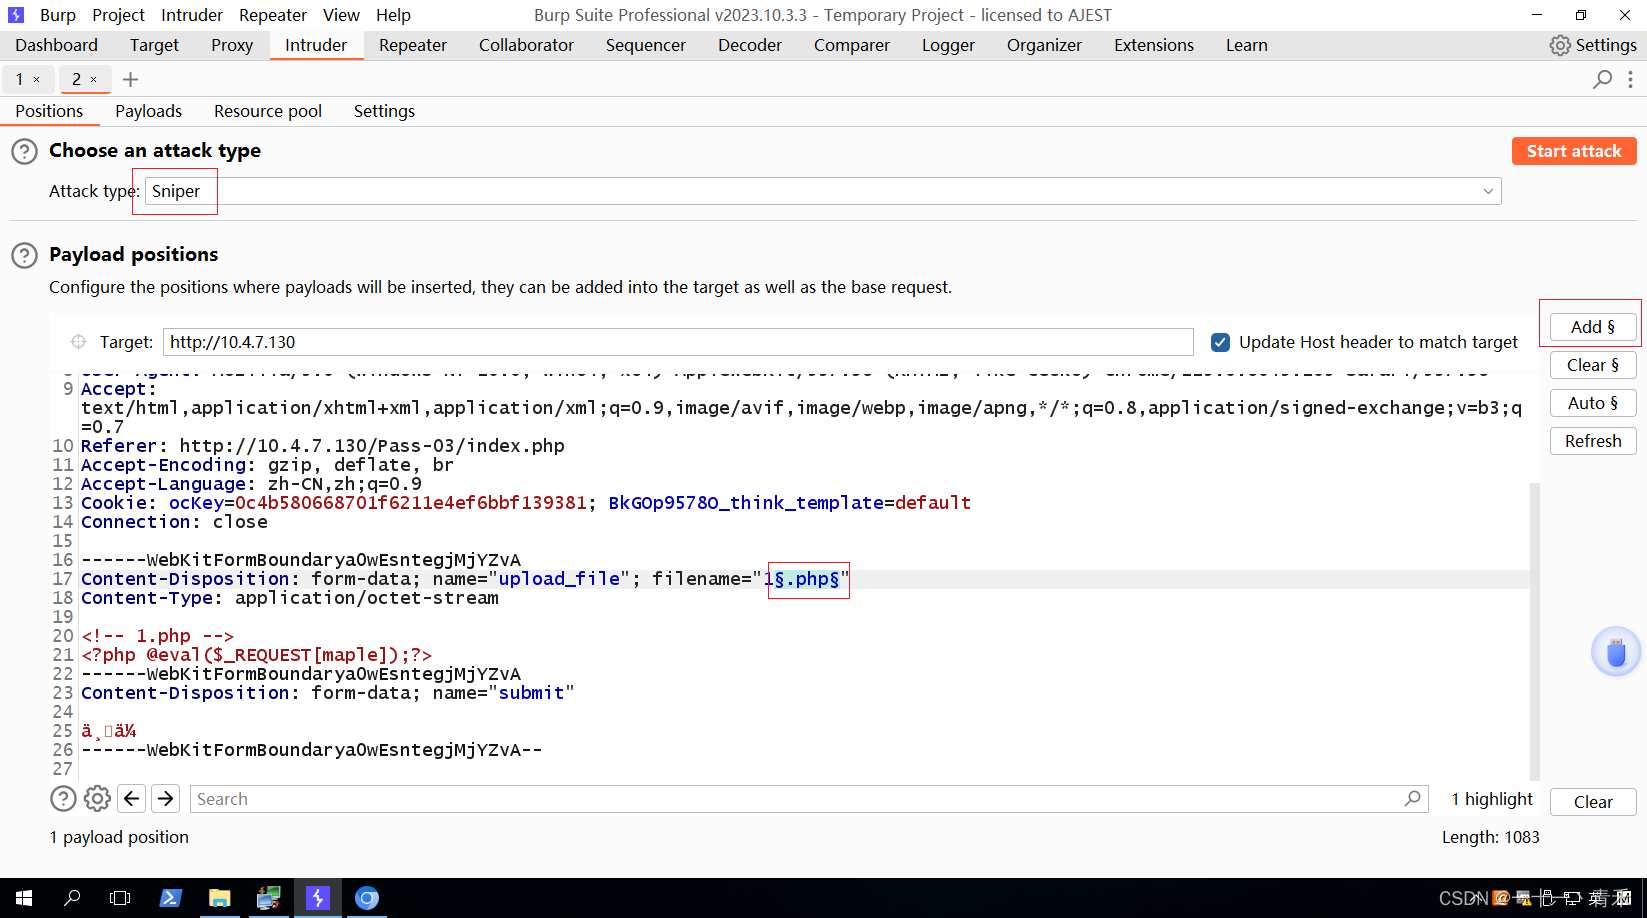
Task: Click the search magnifier icon in tab bar
Action: pyautogui.click(x=1602, y=79)
